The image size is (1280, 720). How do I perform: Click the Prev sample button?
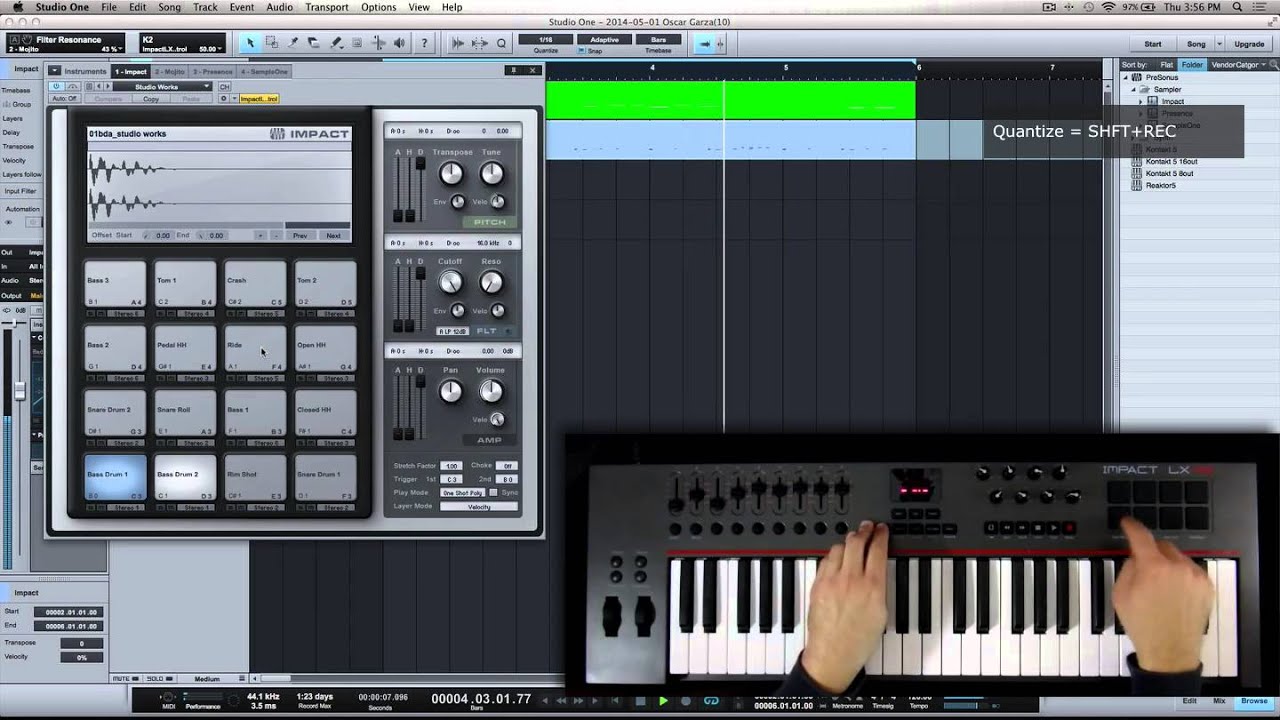[x=300, y=235]
